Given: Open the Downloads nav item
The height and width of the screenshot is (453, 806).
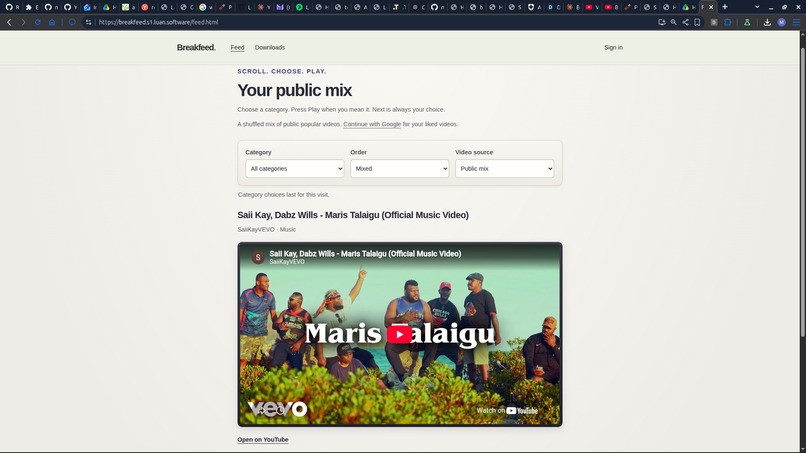Looking at the screenshot, I should (x=270, y=47).
